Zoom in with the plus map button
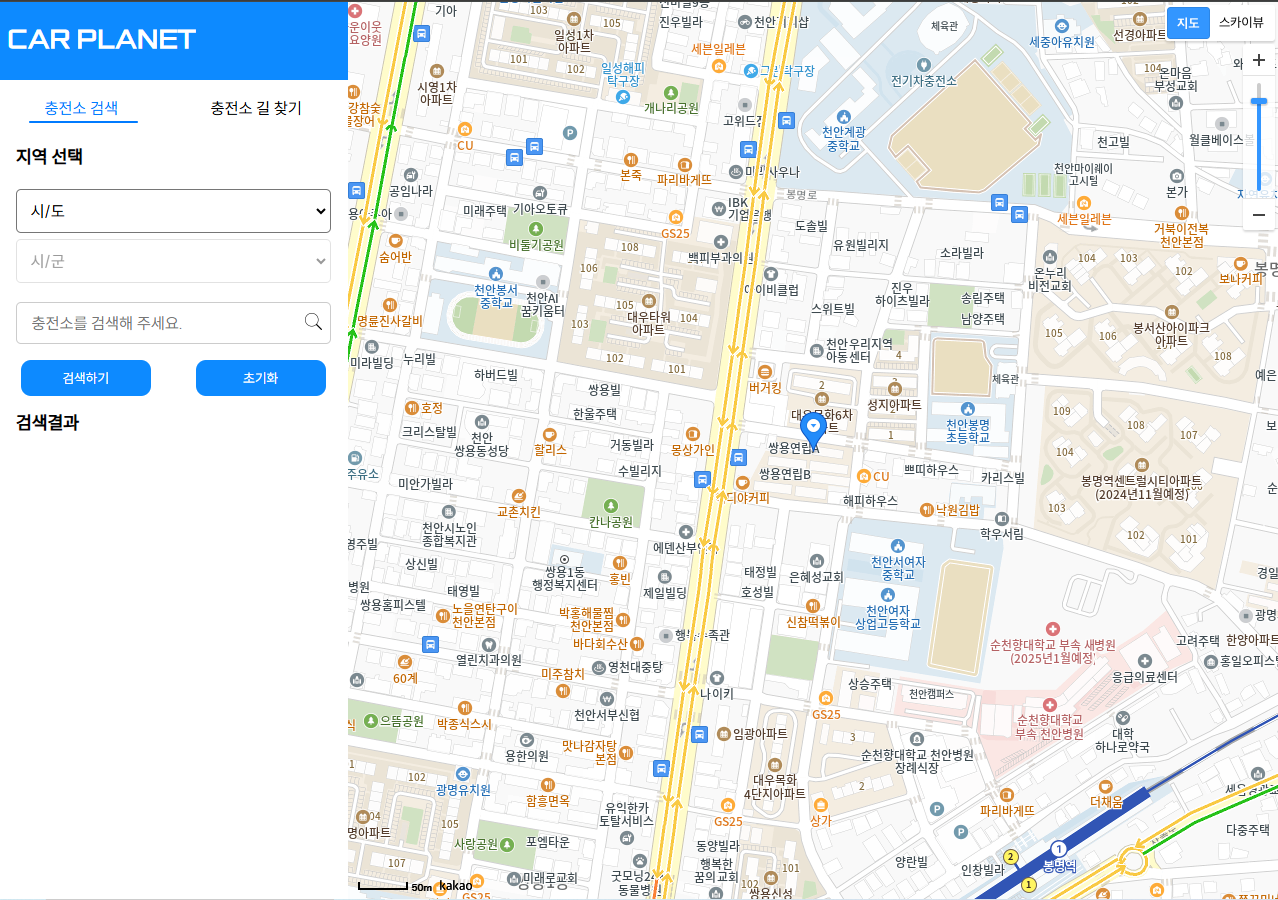The height and width of the screenshot is (900, 1278). coord(1259,60)
